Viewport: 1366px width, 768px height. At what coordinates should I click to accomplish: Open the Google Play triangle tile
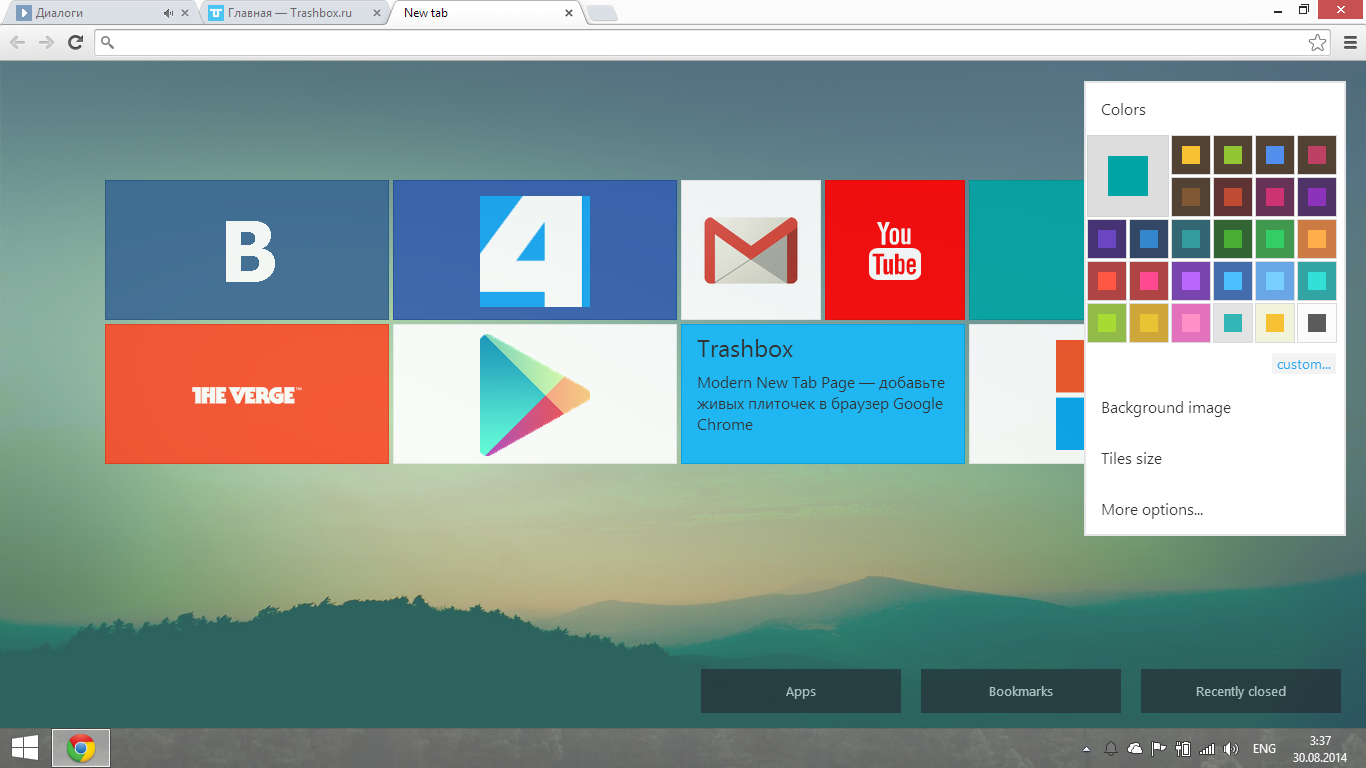(x=535, y=394)
